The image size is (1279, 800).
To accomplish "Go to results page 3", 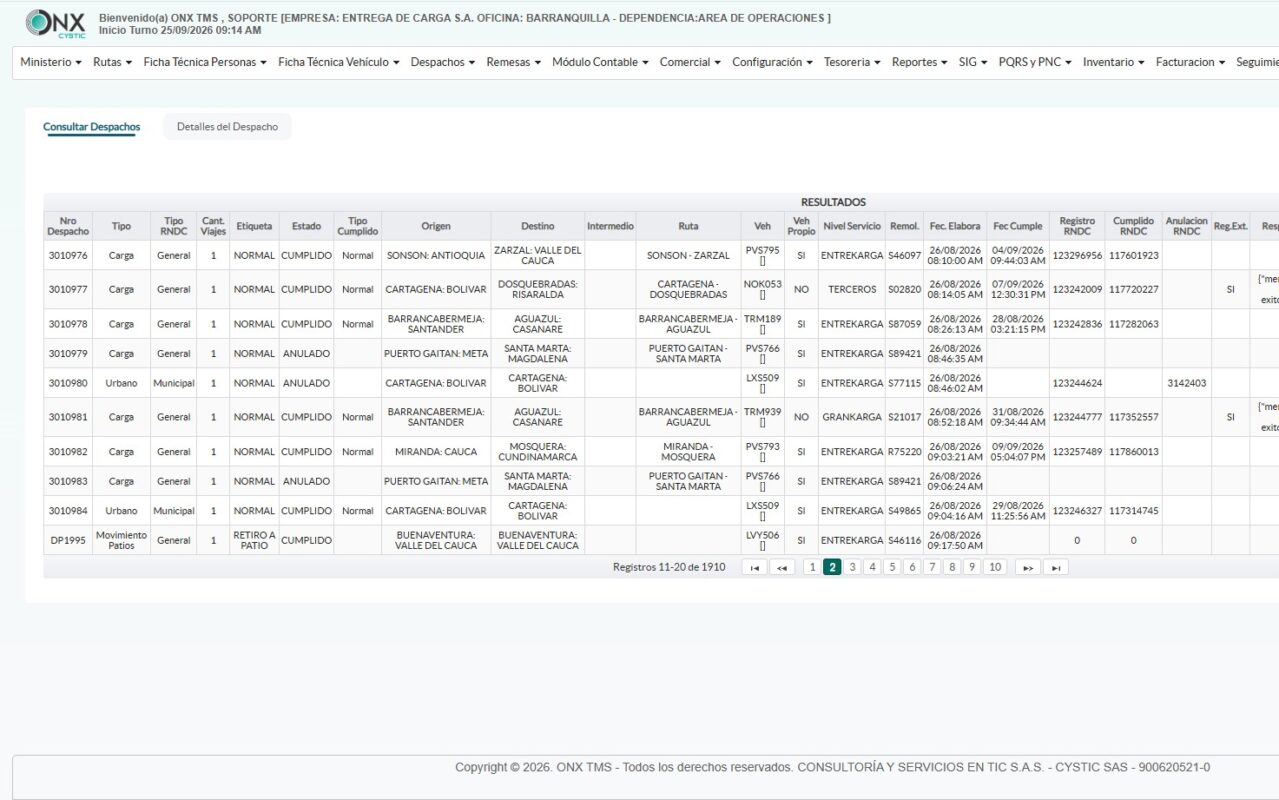I will click(x=852, y=567).
